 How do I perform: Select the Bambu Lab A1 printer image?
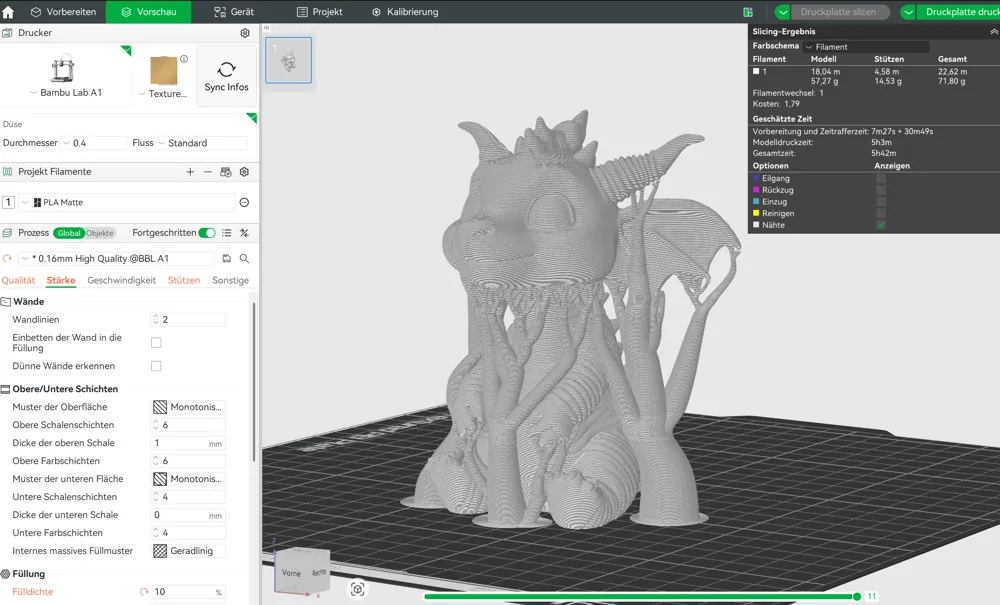click(x=62, y=69)
